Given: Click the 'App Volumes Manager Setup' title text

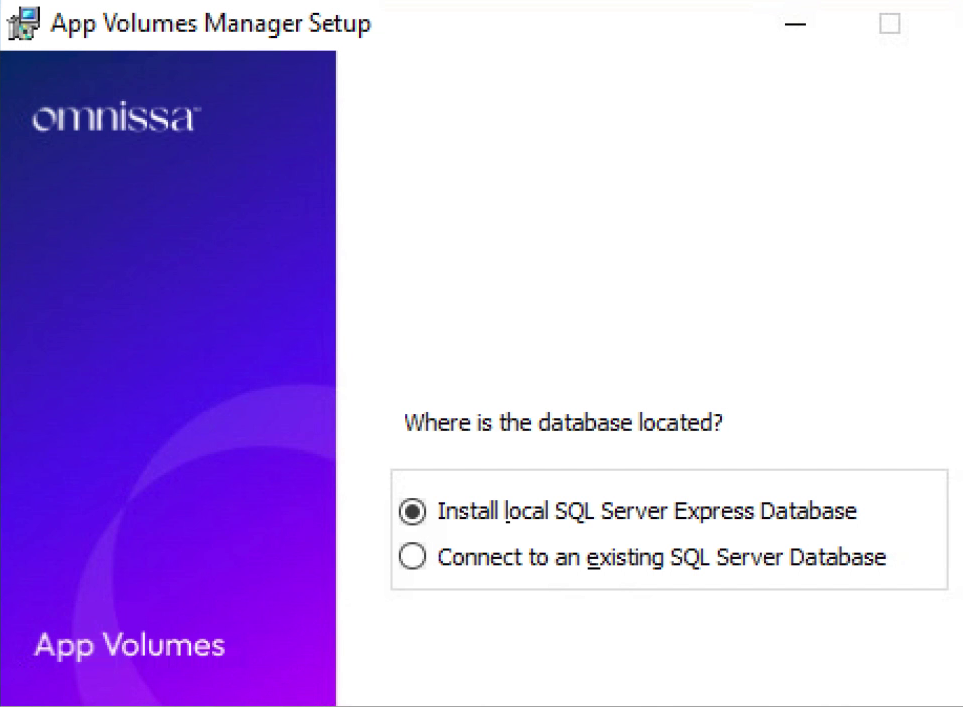Looking at the screenshot, I should point(211,24).
